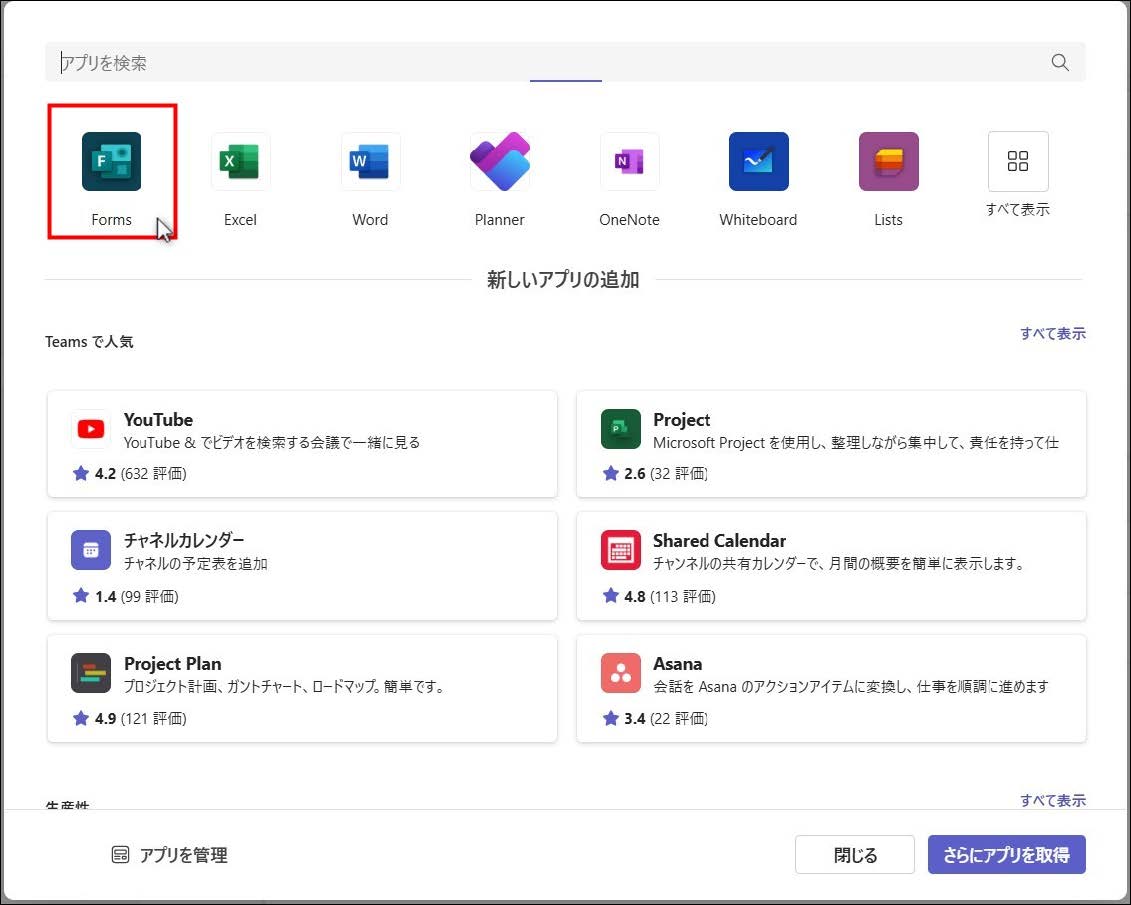Select the Lists app icon
The image size is (1131, 905).
(x=889, y=162)
